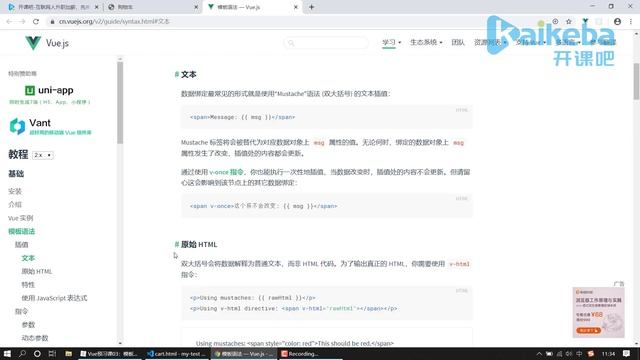Jump to 插值 section in sidebar
The image size is (640, 360).
tap(22, 244)
